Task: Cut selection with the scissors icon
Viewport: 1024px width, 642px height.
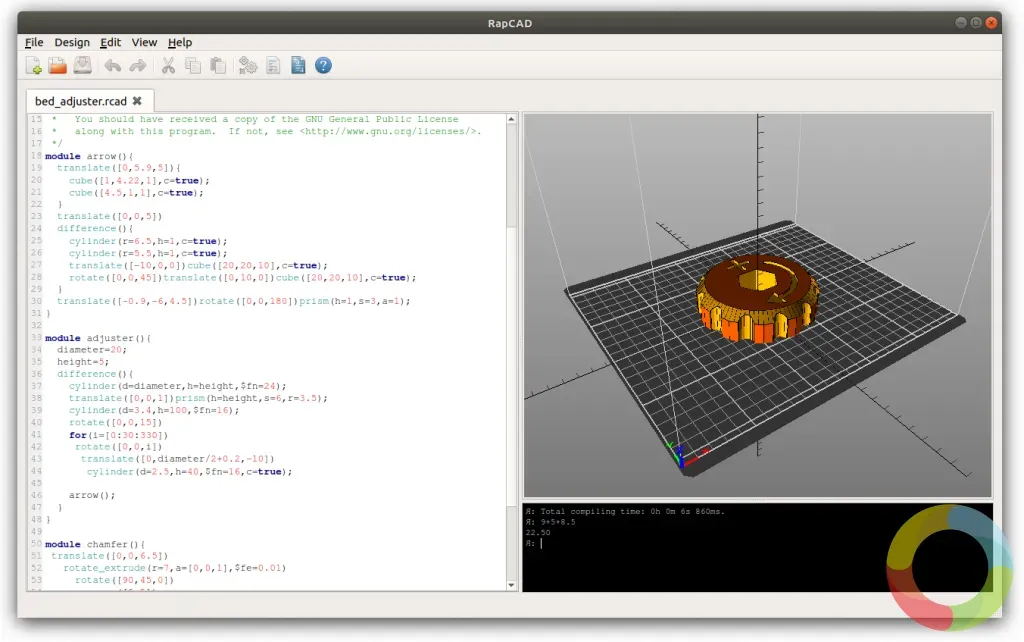Action: [168, 65]
